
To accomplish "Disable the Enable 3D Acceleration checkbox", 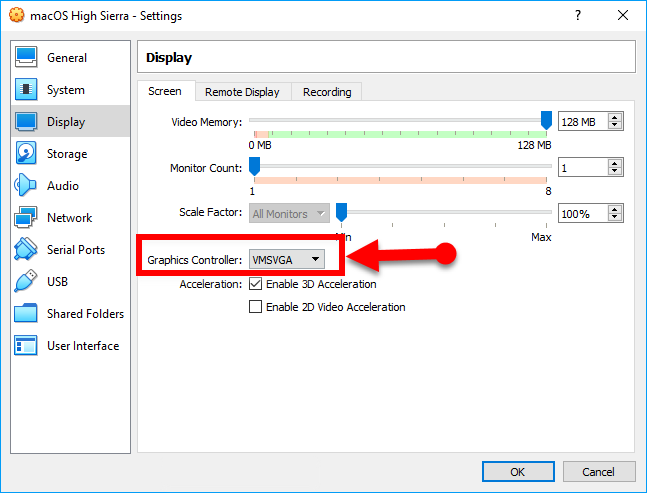I will point(255,284).
